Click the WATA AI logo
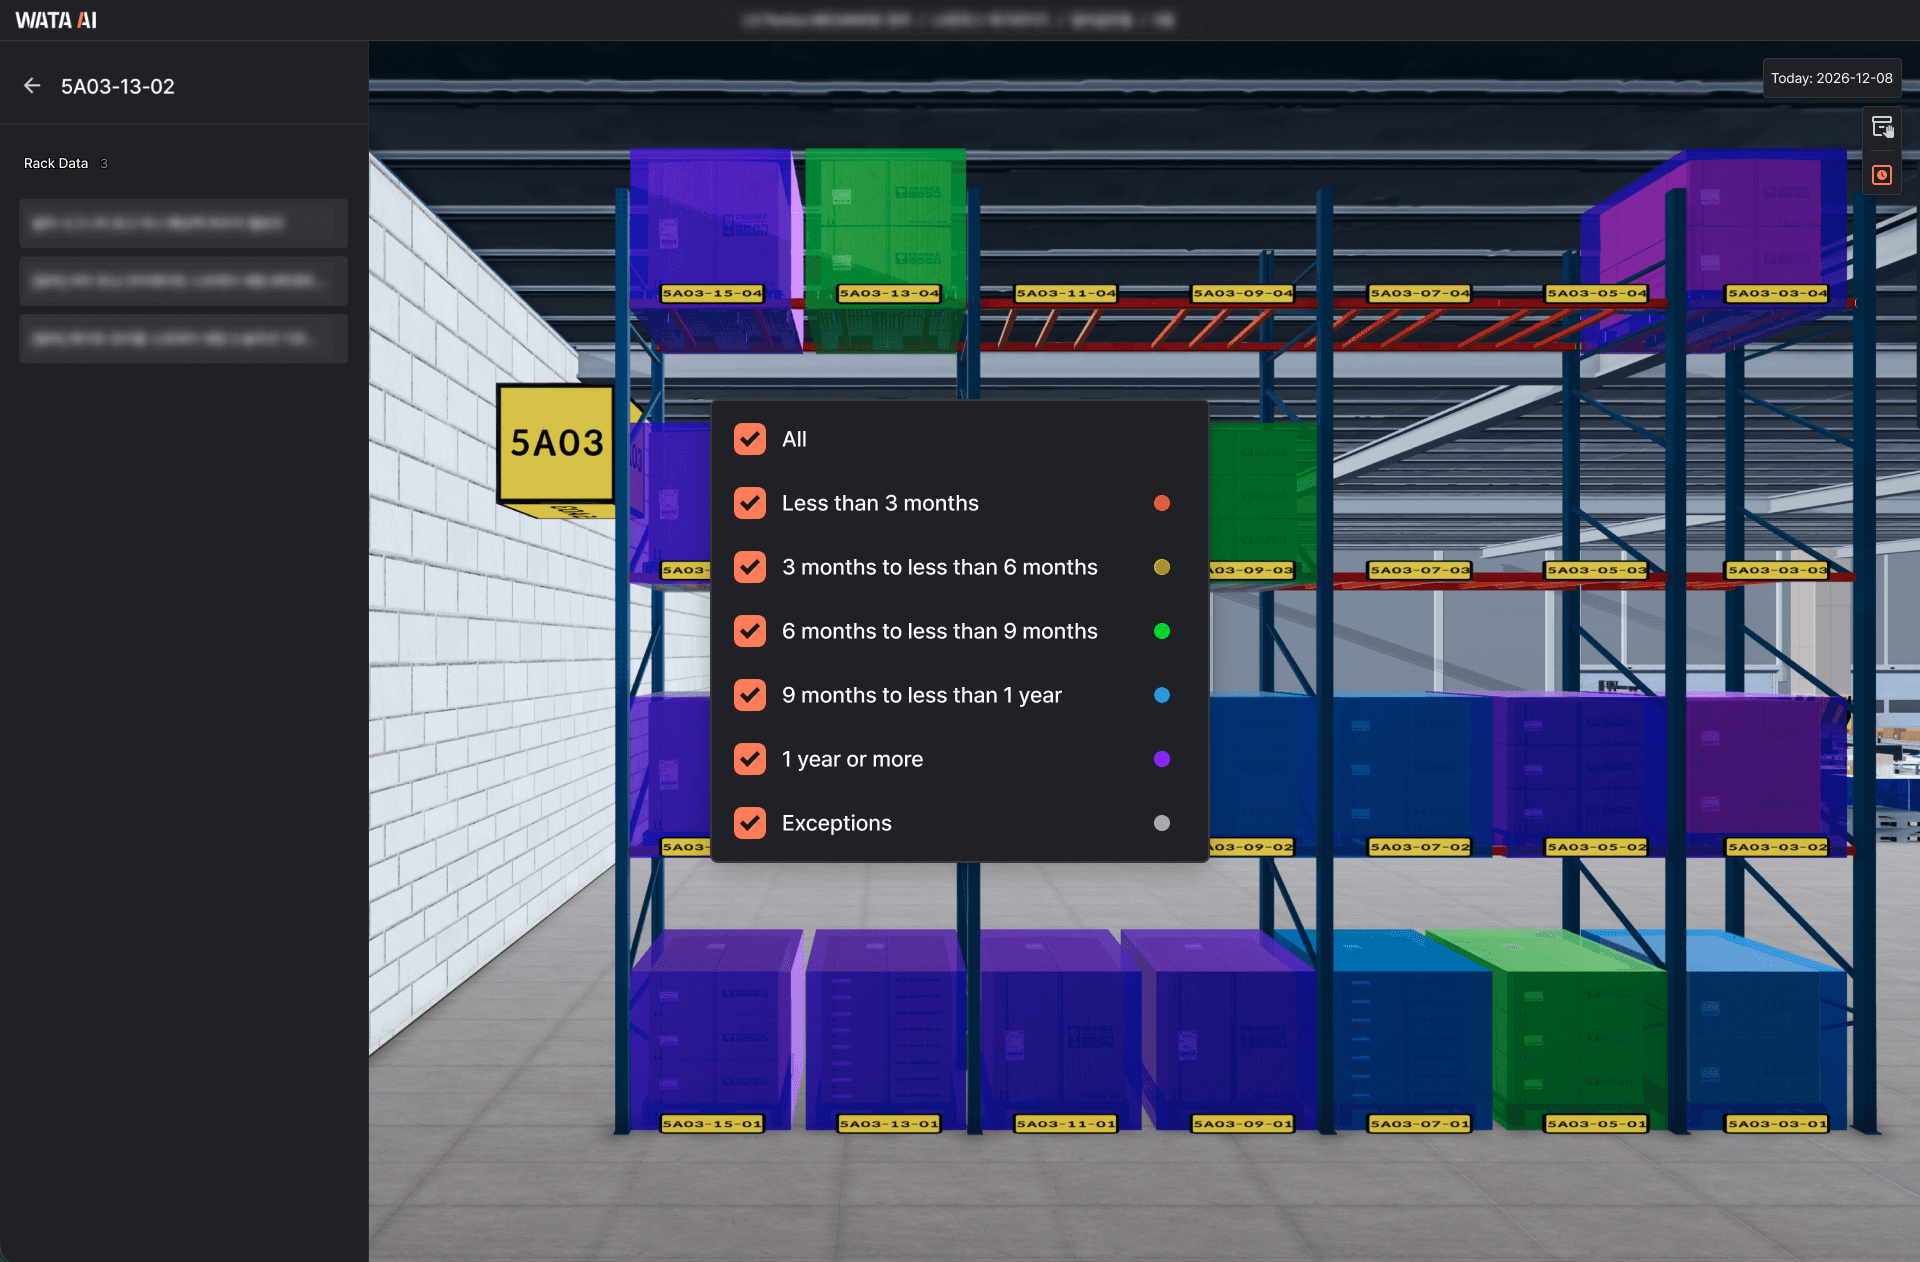 (x=56, y=20)
